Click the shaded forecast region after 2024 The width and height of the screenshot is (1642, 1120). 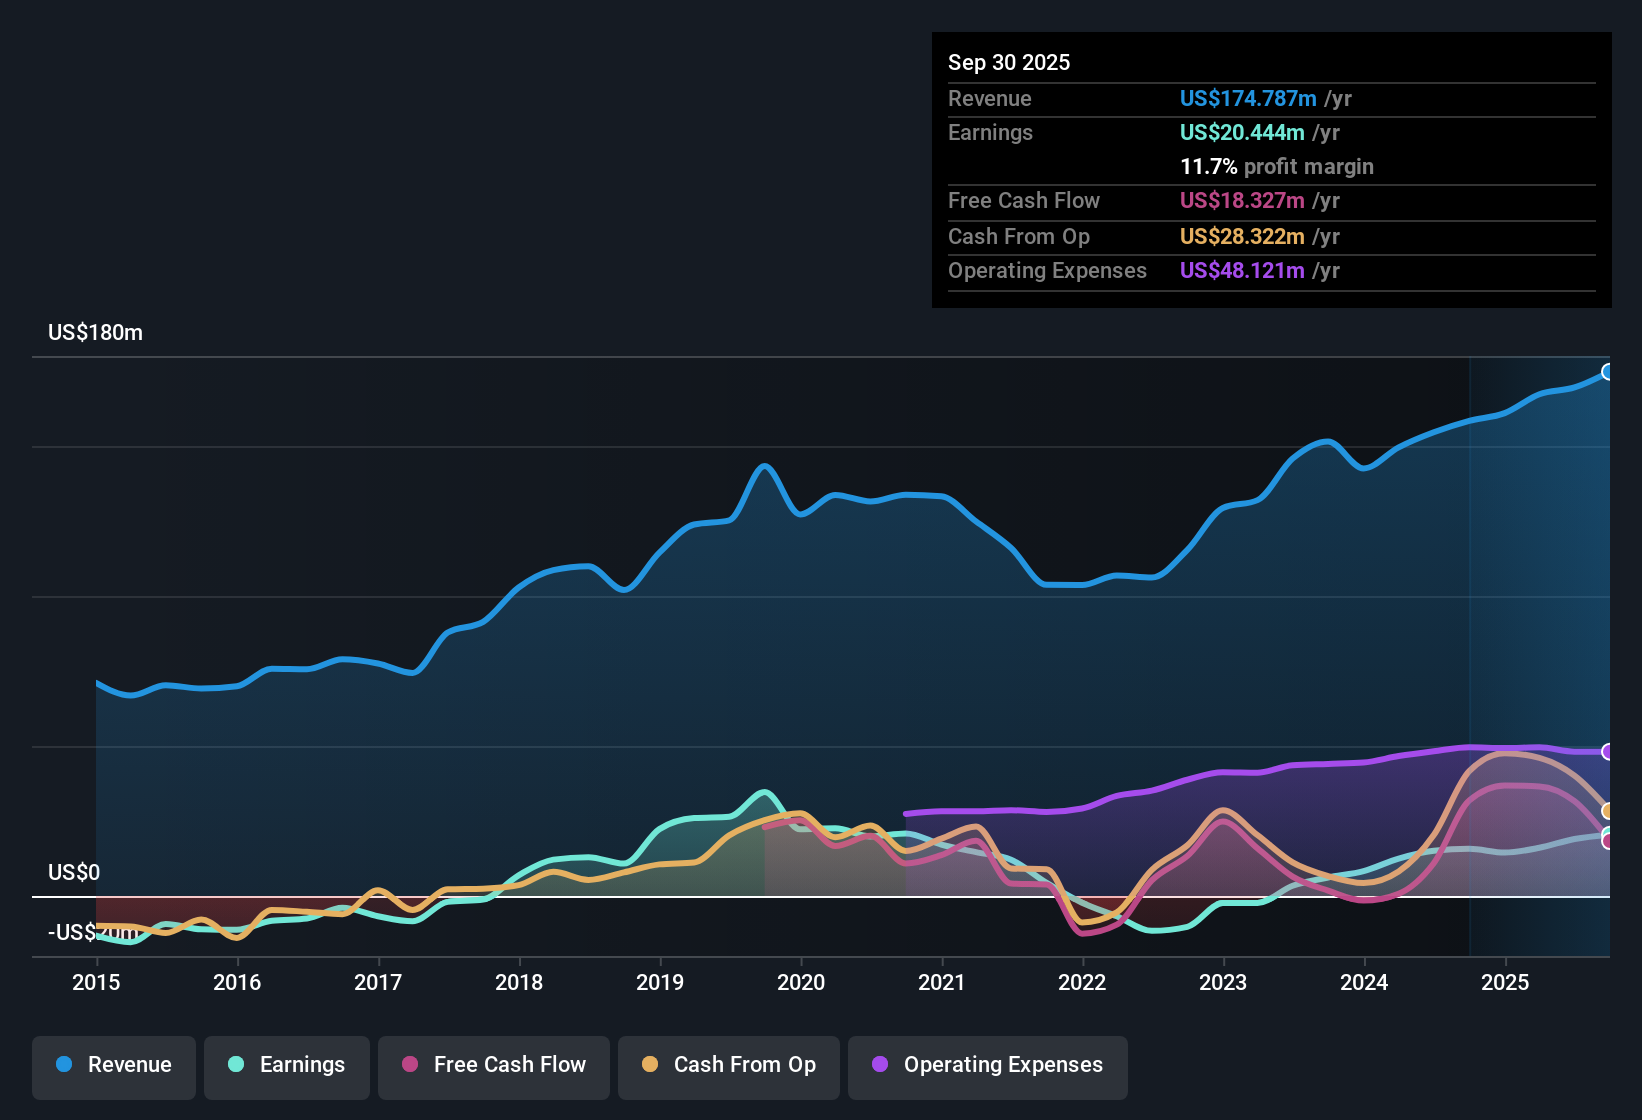(1540, 600)
